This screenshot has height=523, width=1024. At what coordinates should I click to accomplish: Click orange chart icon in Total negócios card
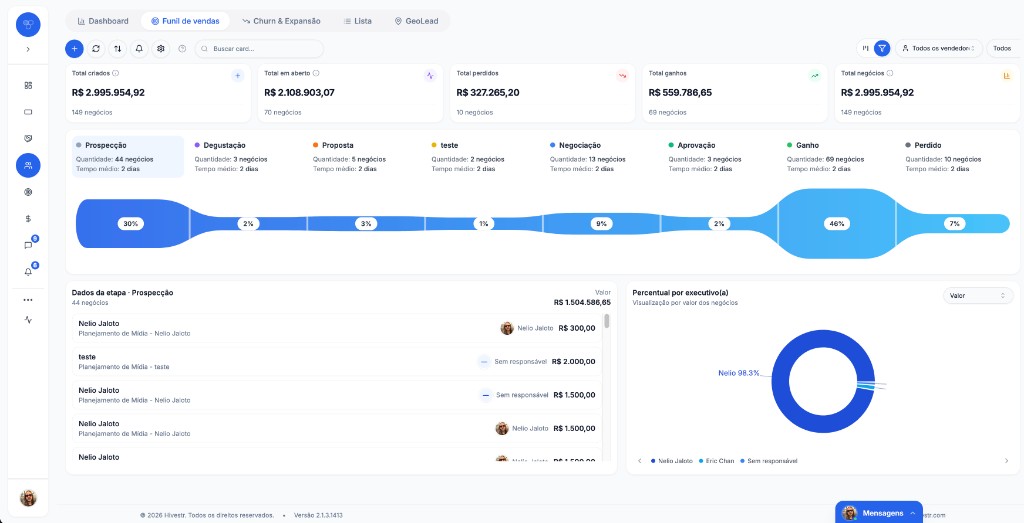pos(1006,76)
